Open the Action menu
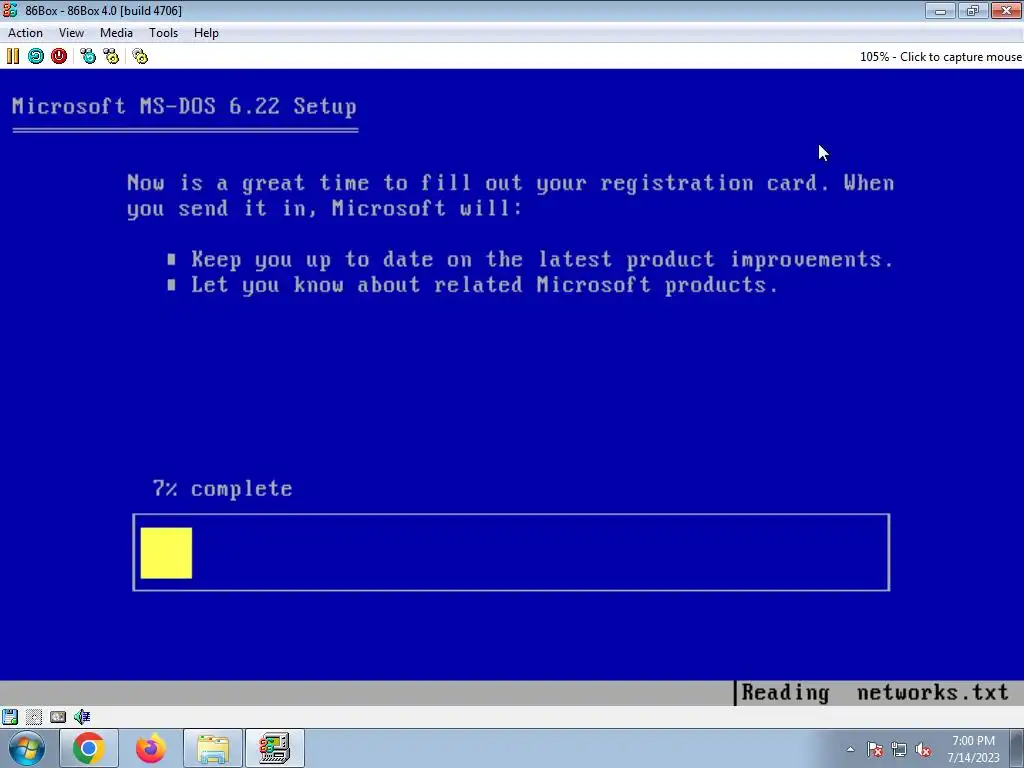Image resolution: width=1024 pixels, height=768 pixels. click(25, 33)
